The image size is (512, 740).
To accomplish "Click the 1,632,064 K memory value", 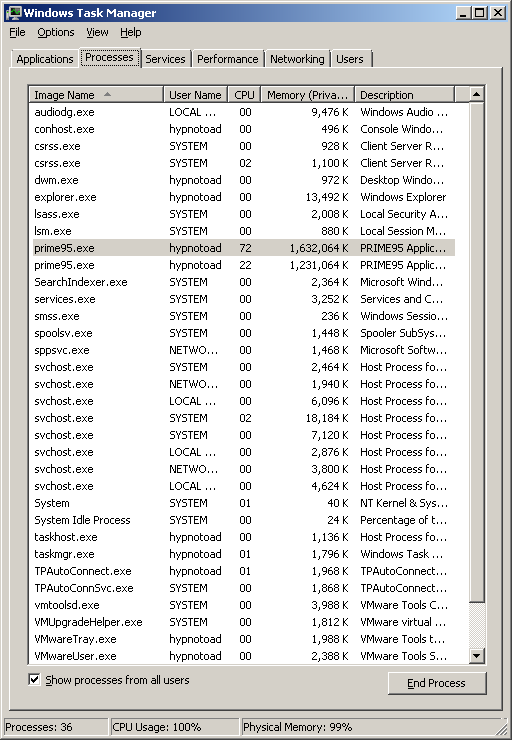I will pos(319,248).
